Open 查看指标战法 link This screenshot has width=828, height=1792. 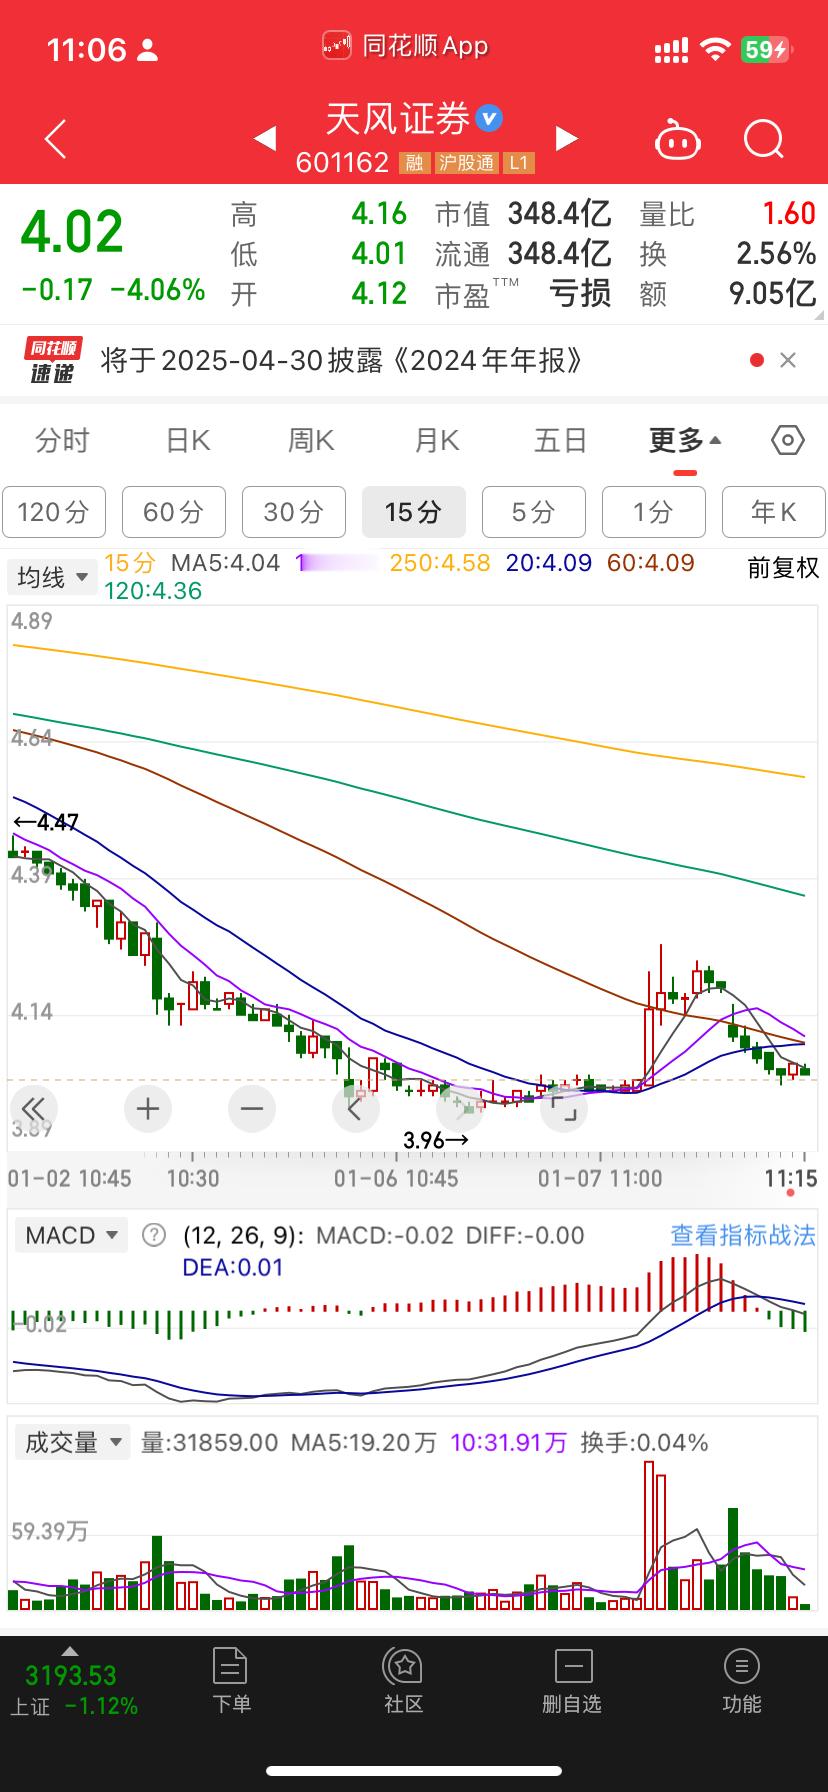[x=743, y=1235]
